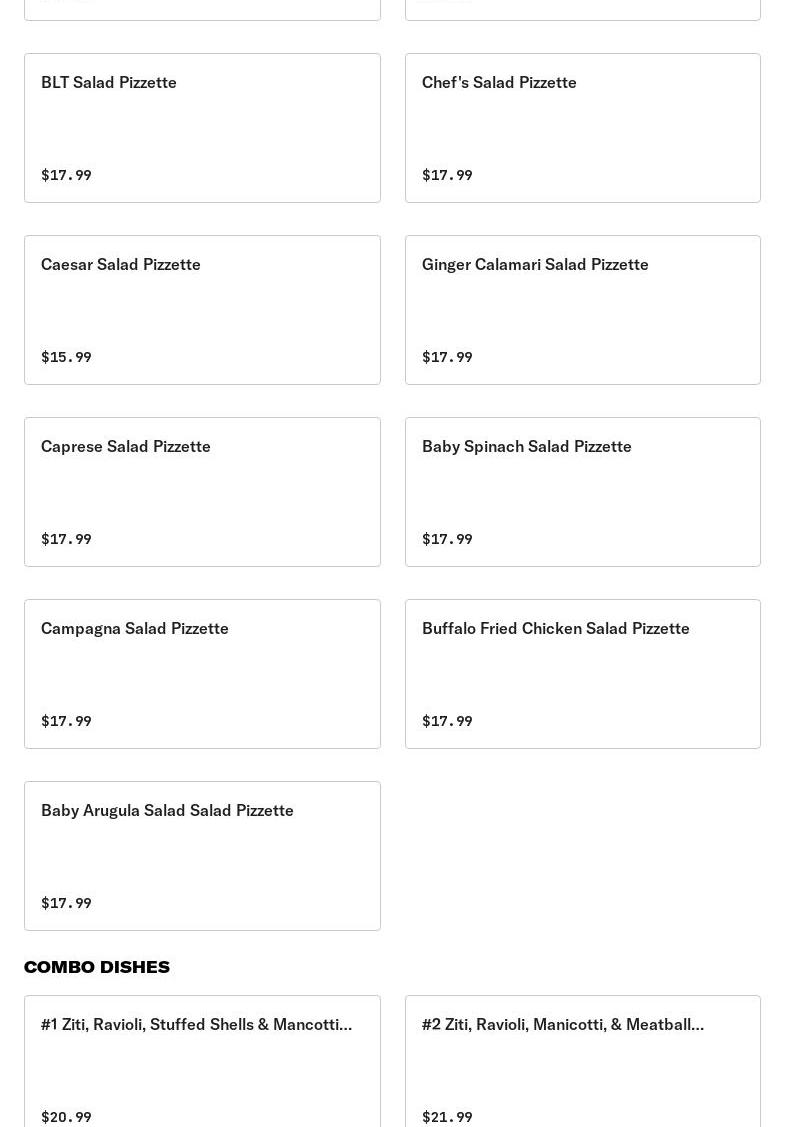Click the $21.99 price on combo #2
Viewport: 785px width, 1127px height.
pyautogui.click(x=447, y=1117)
